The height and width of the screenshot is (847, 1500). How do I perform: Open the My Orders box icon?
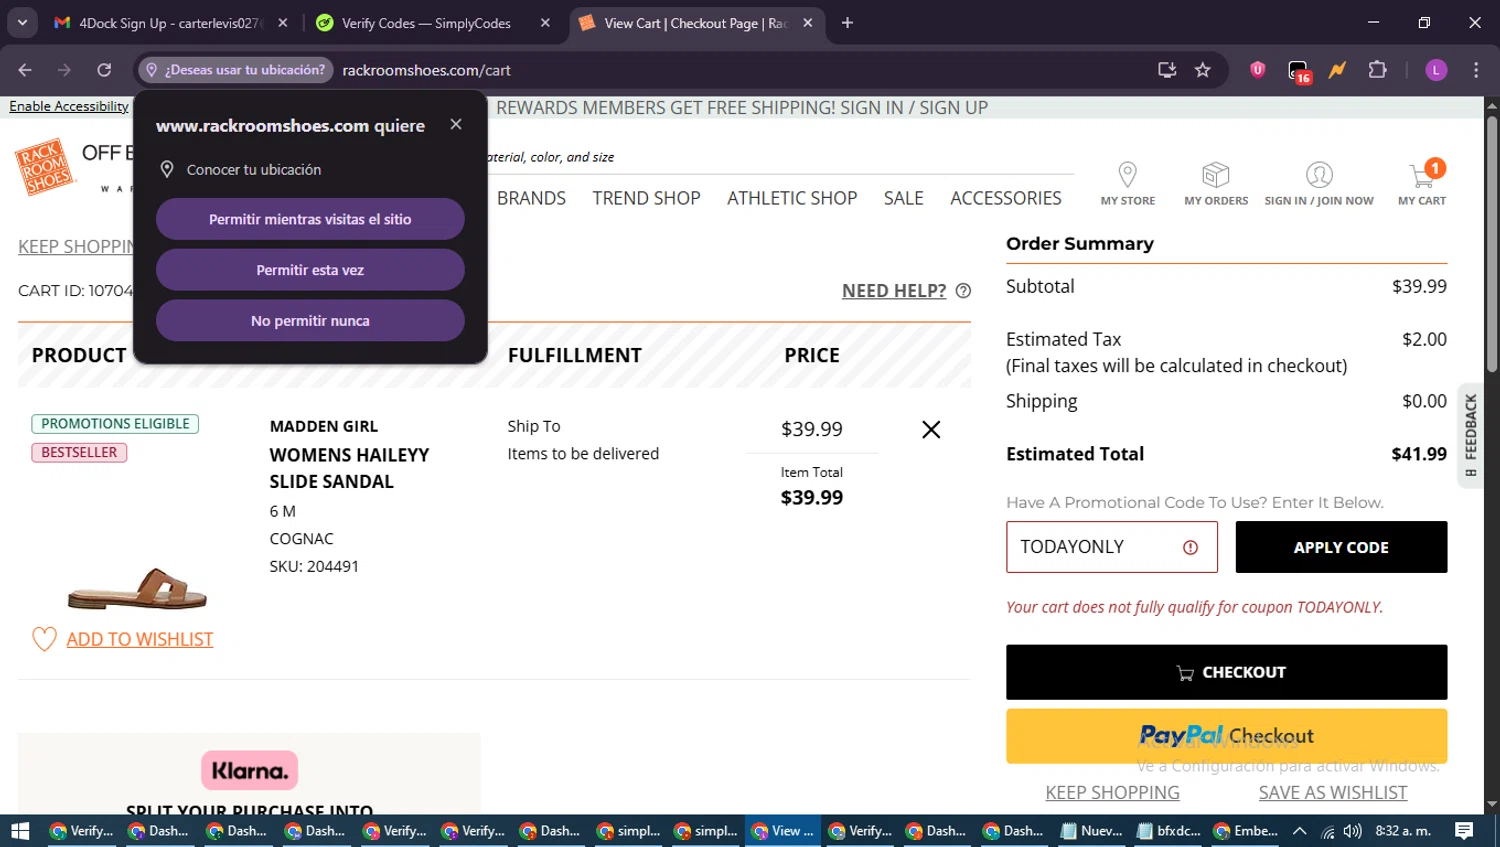(x=1215, y=175)
